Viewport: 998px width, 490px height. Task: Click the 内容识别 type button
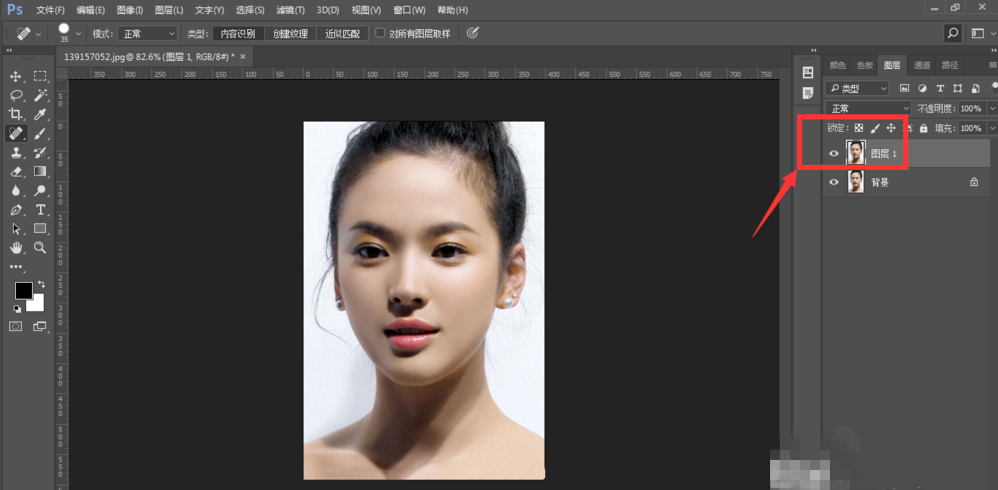click(238, 33)
